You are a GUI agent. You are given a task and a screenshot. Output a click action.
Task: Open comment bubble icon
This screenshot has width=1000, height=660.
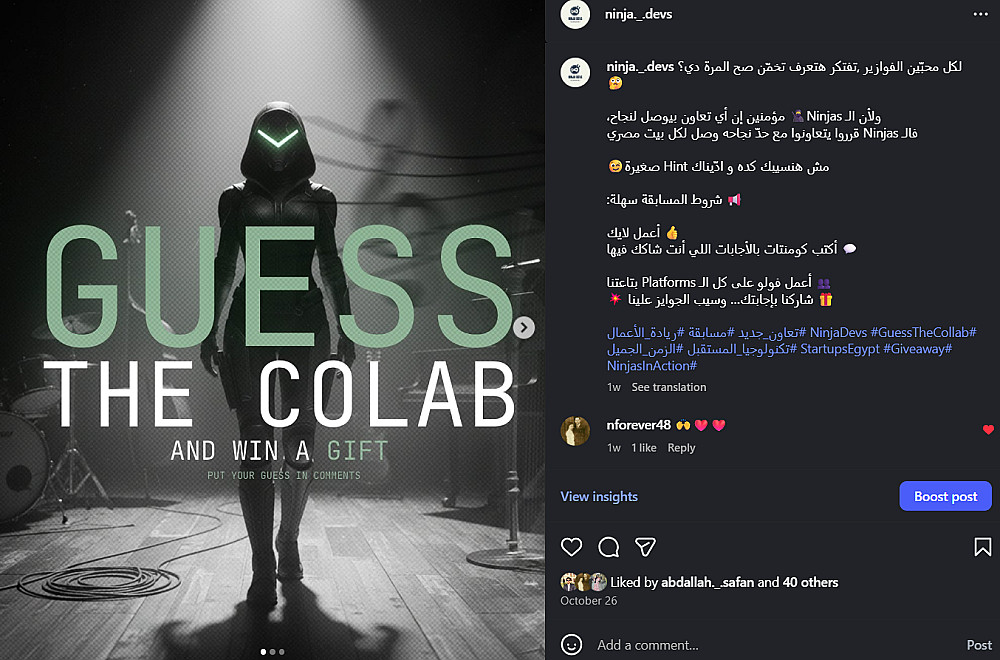(608, 546)
